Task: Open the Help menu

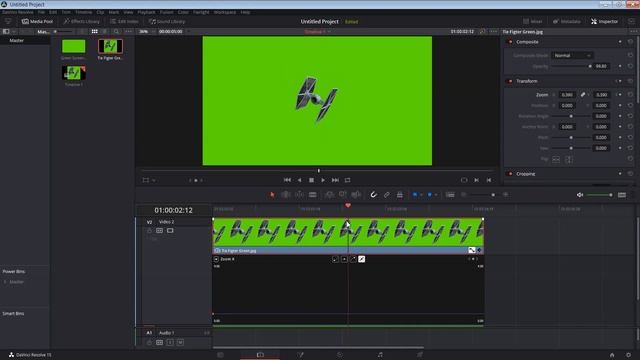Action: 245,12
